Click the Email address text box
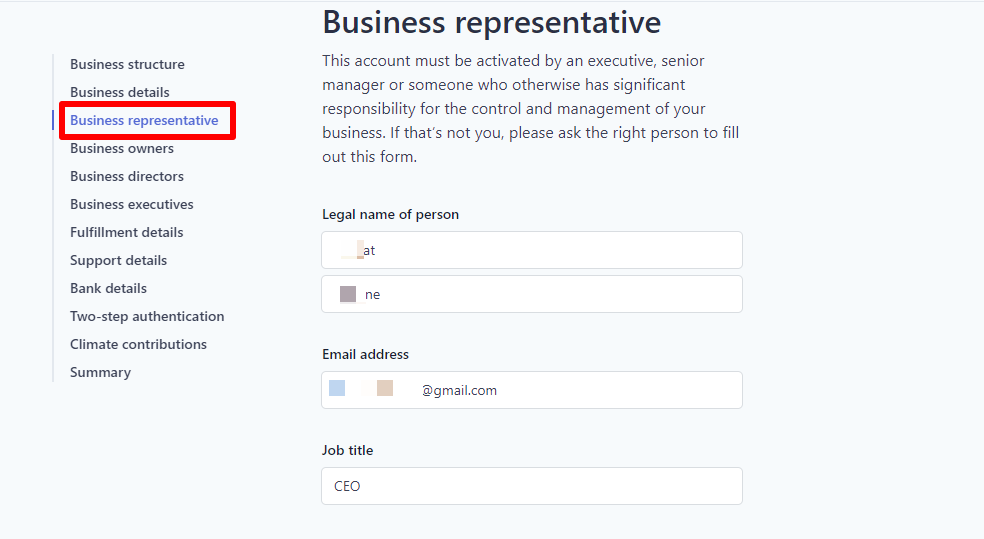Image resolution: width=984 pixels, height=539 pixels. click(x=531, y=390)
